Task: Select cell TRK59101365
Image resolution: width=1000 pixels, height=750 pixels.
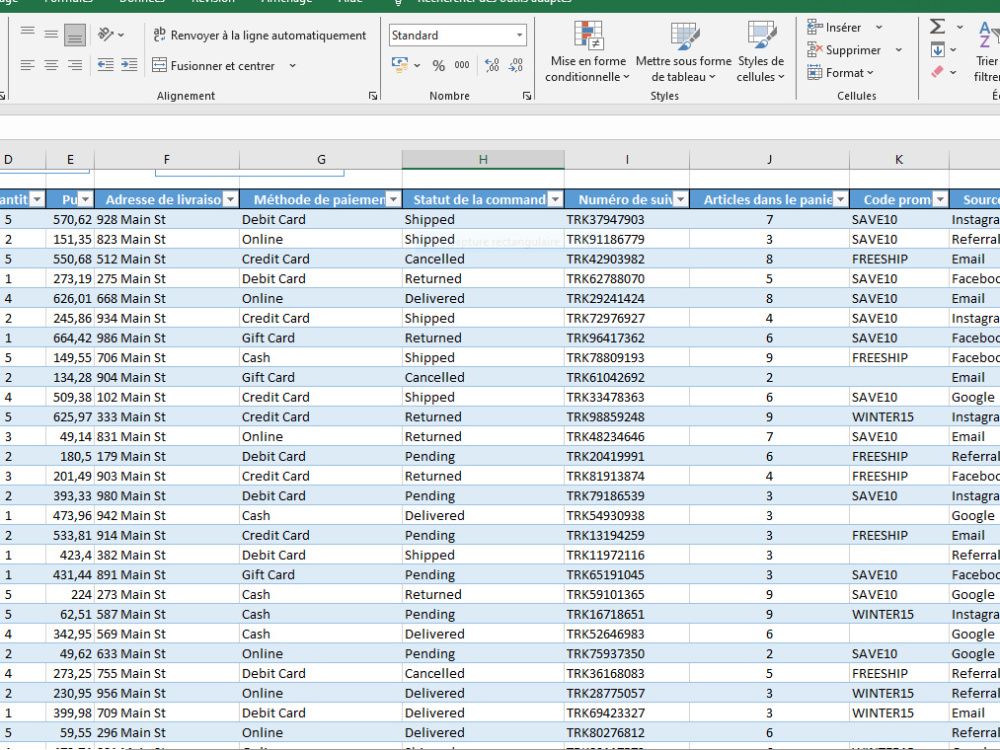Action: click(627, 594)
